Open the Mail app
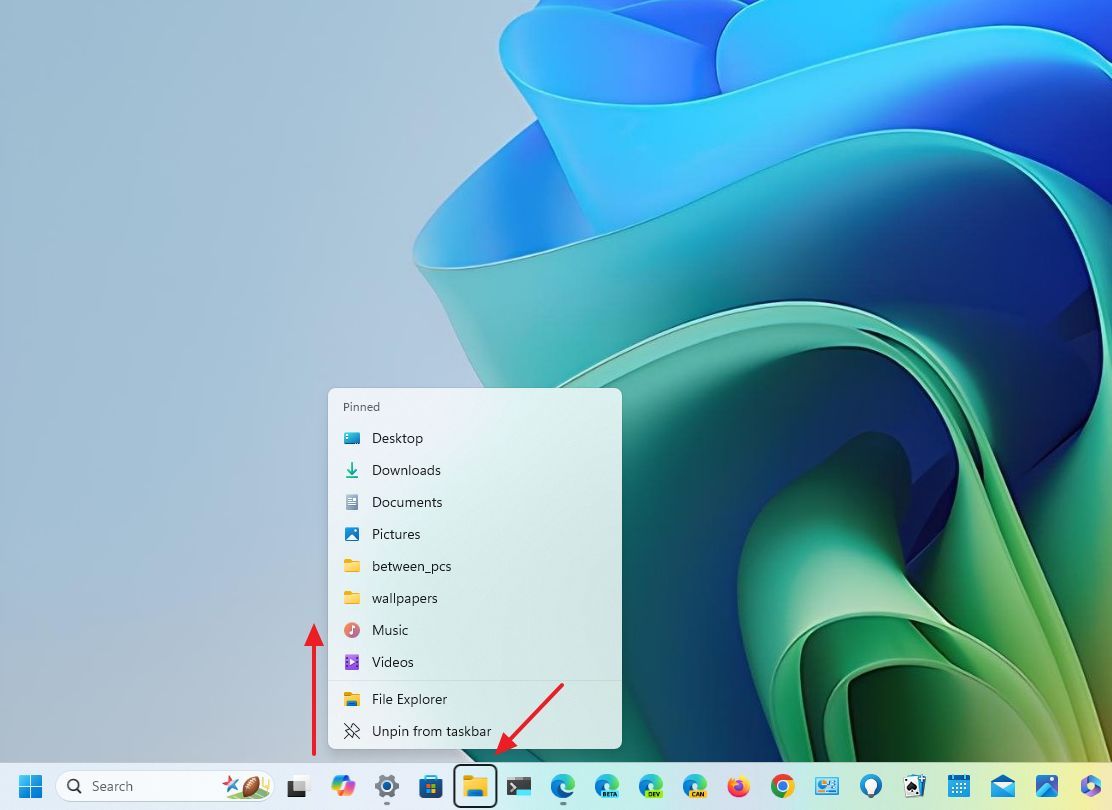This screenshot has height=810, width=1112. (x=1003, y=786)
